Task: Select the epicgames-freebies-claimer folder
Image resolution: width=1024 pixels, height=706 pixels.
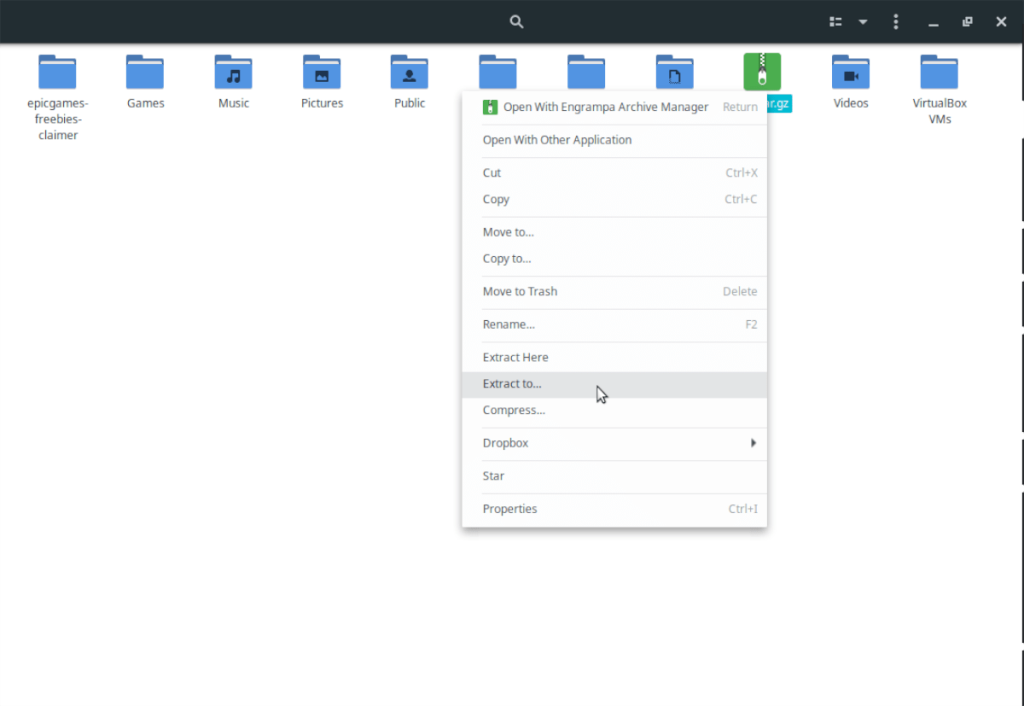Action: pos(57,73)
